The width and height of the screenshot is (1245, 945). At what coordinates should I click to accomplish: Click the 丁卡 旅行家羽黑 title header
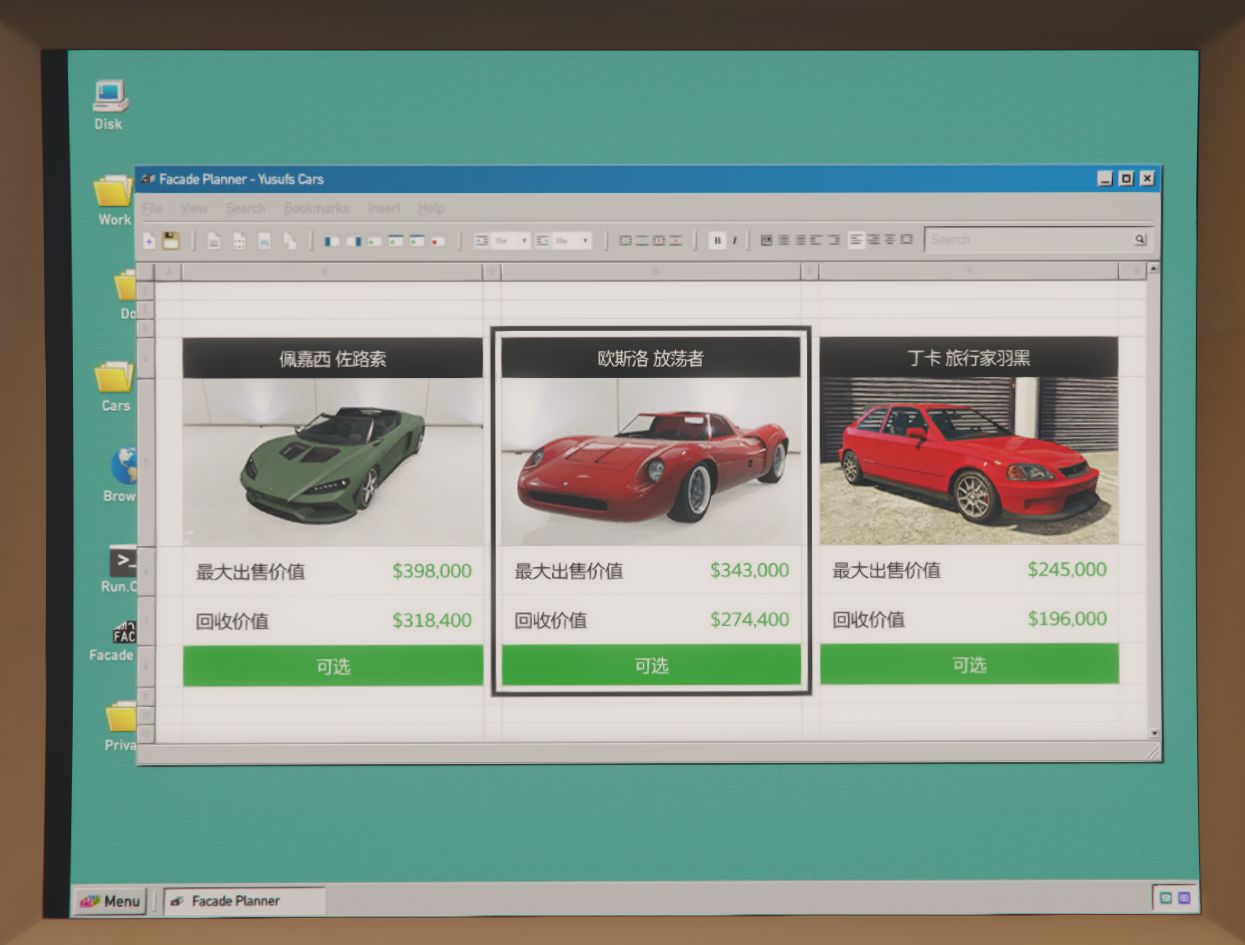click(969, 357)
